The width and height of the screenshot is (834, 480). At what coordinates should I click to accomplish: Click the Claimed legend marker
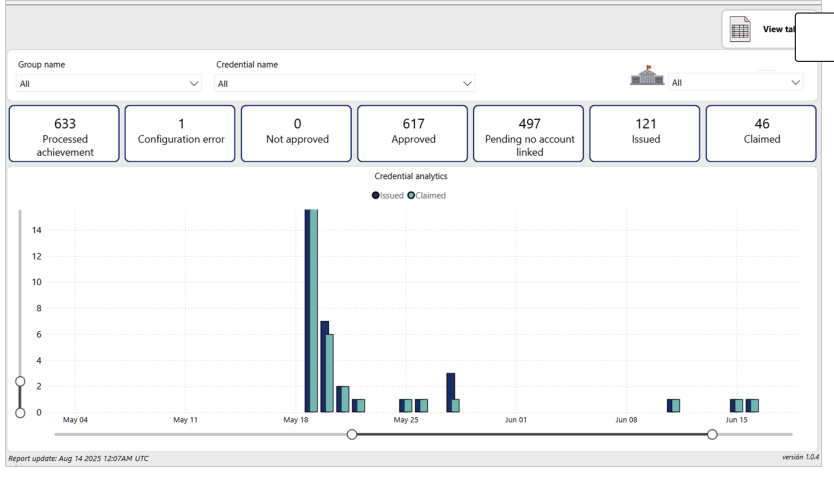point(411,195)
